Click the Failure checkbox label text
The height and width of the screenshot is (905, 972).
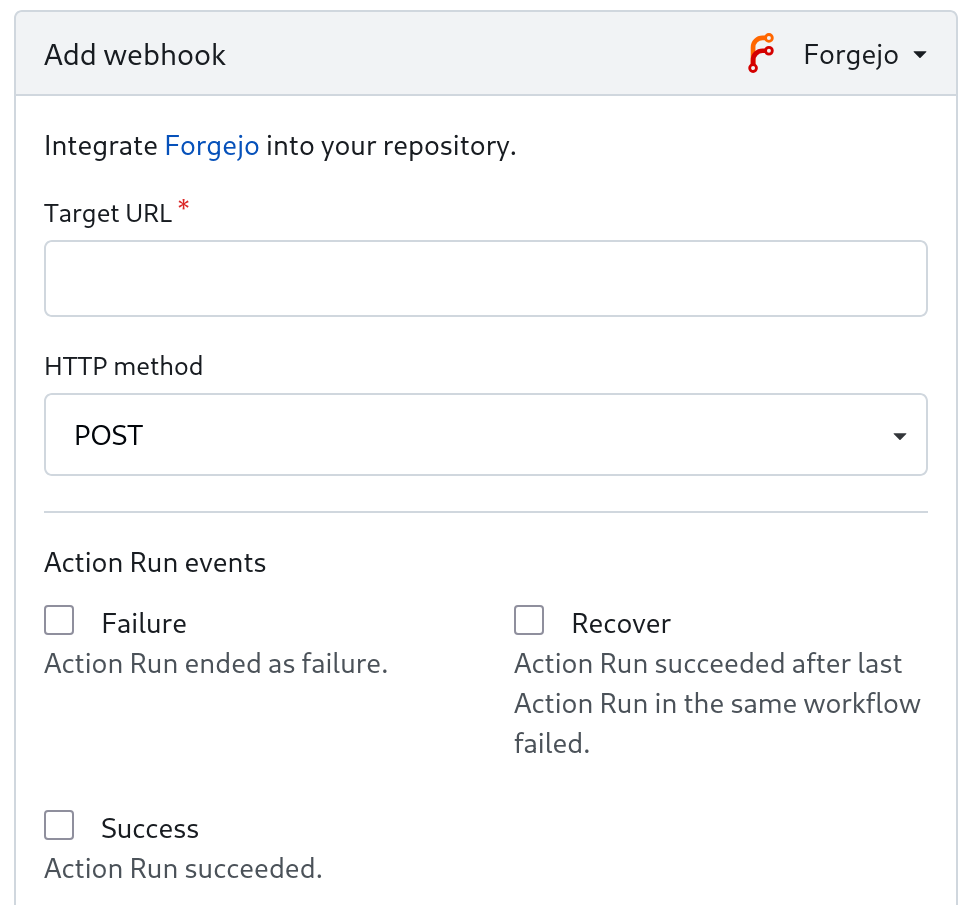[144, 624]
